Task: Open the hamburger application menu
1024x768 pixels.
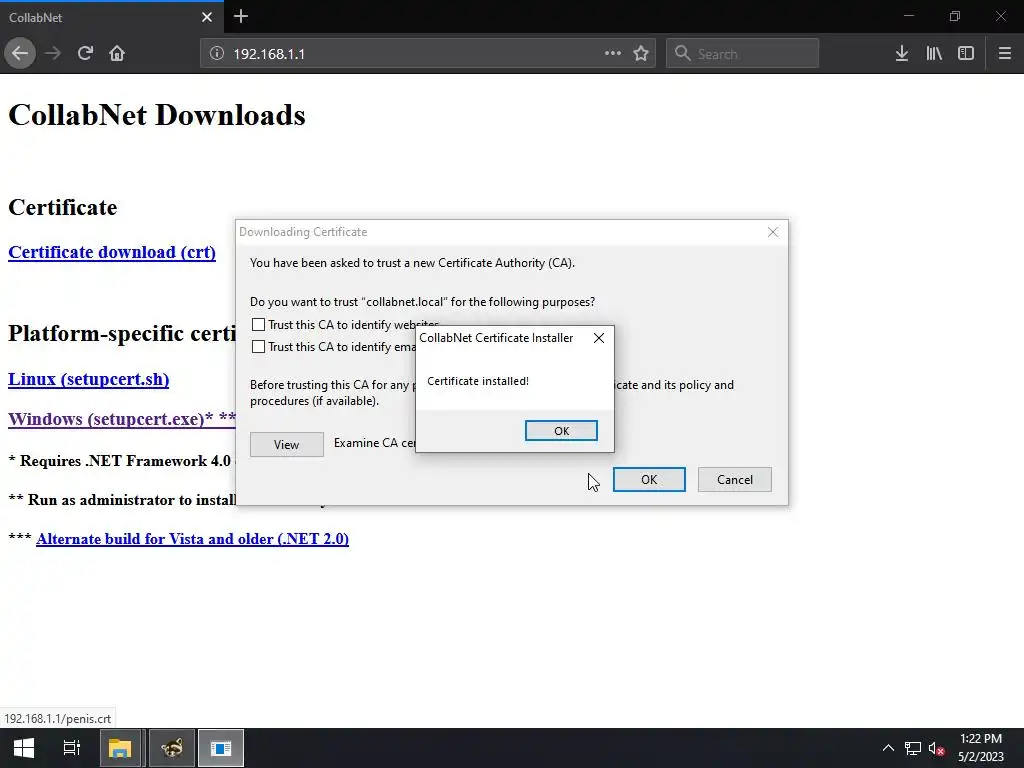Action: point(1004,54)
